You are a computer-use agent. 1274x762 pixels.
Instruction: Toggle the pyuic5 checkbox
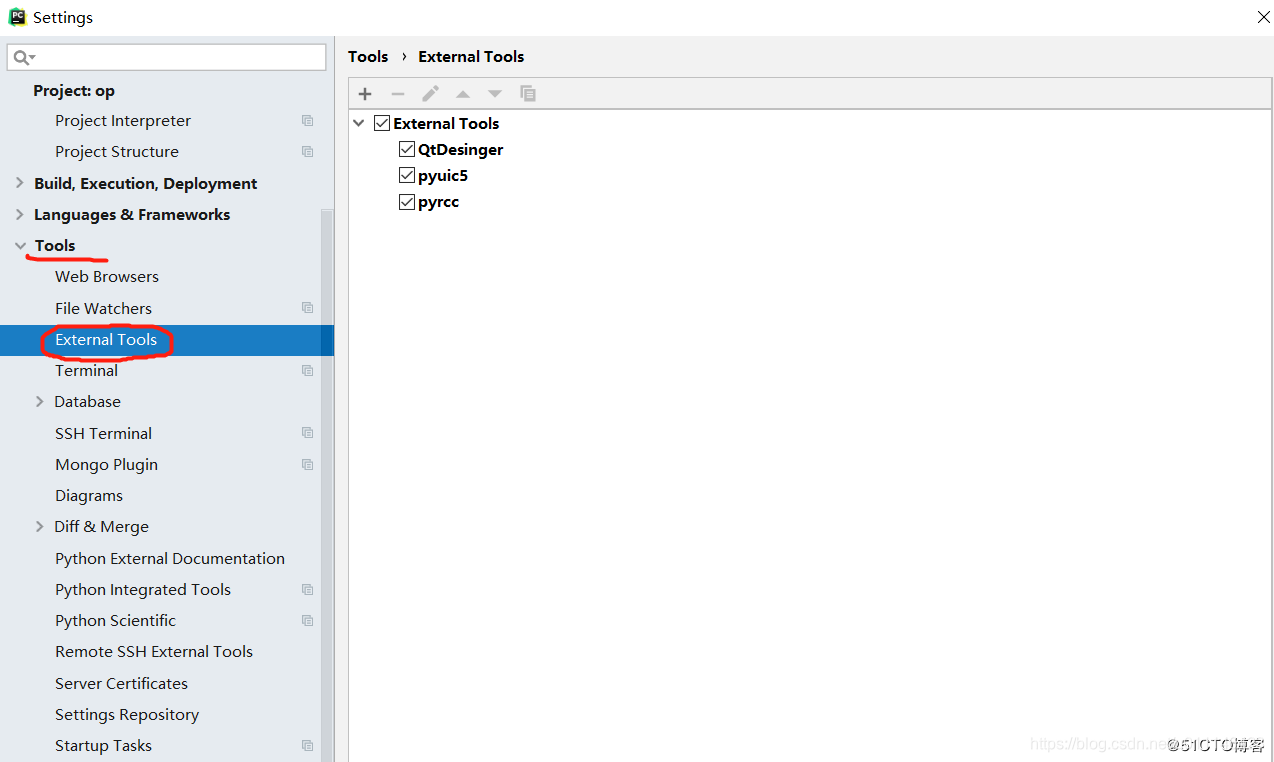[x=406, y=174]
